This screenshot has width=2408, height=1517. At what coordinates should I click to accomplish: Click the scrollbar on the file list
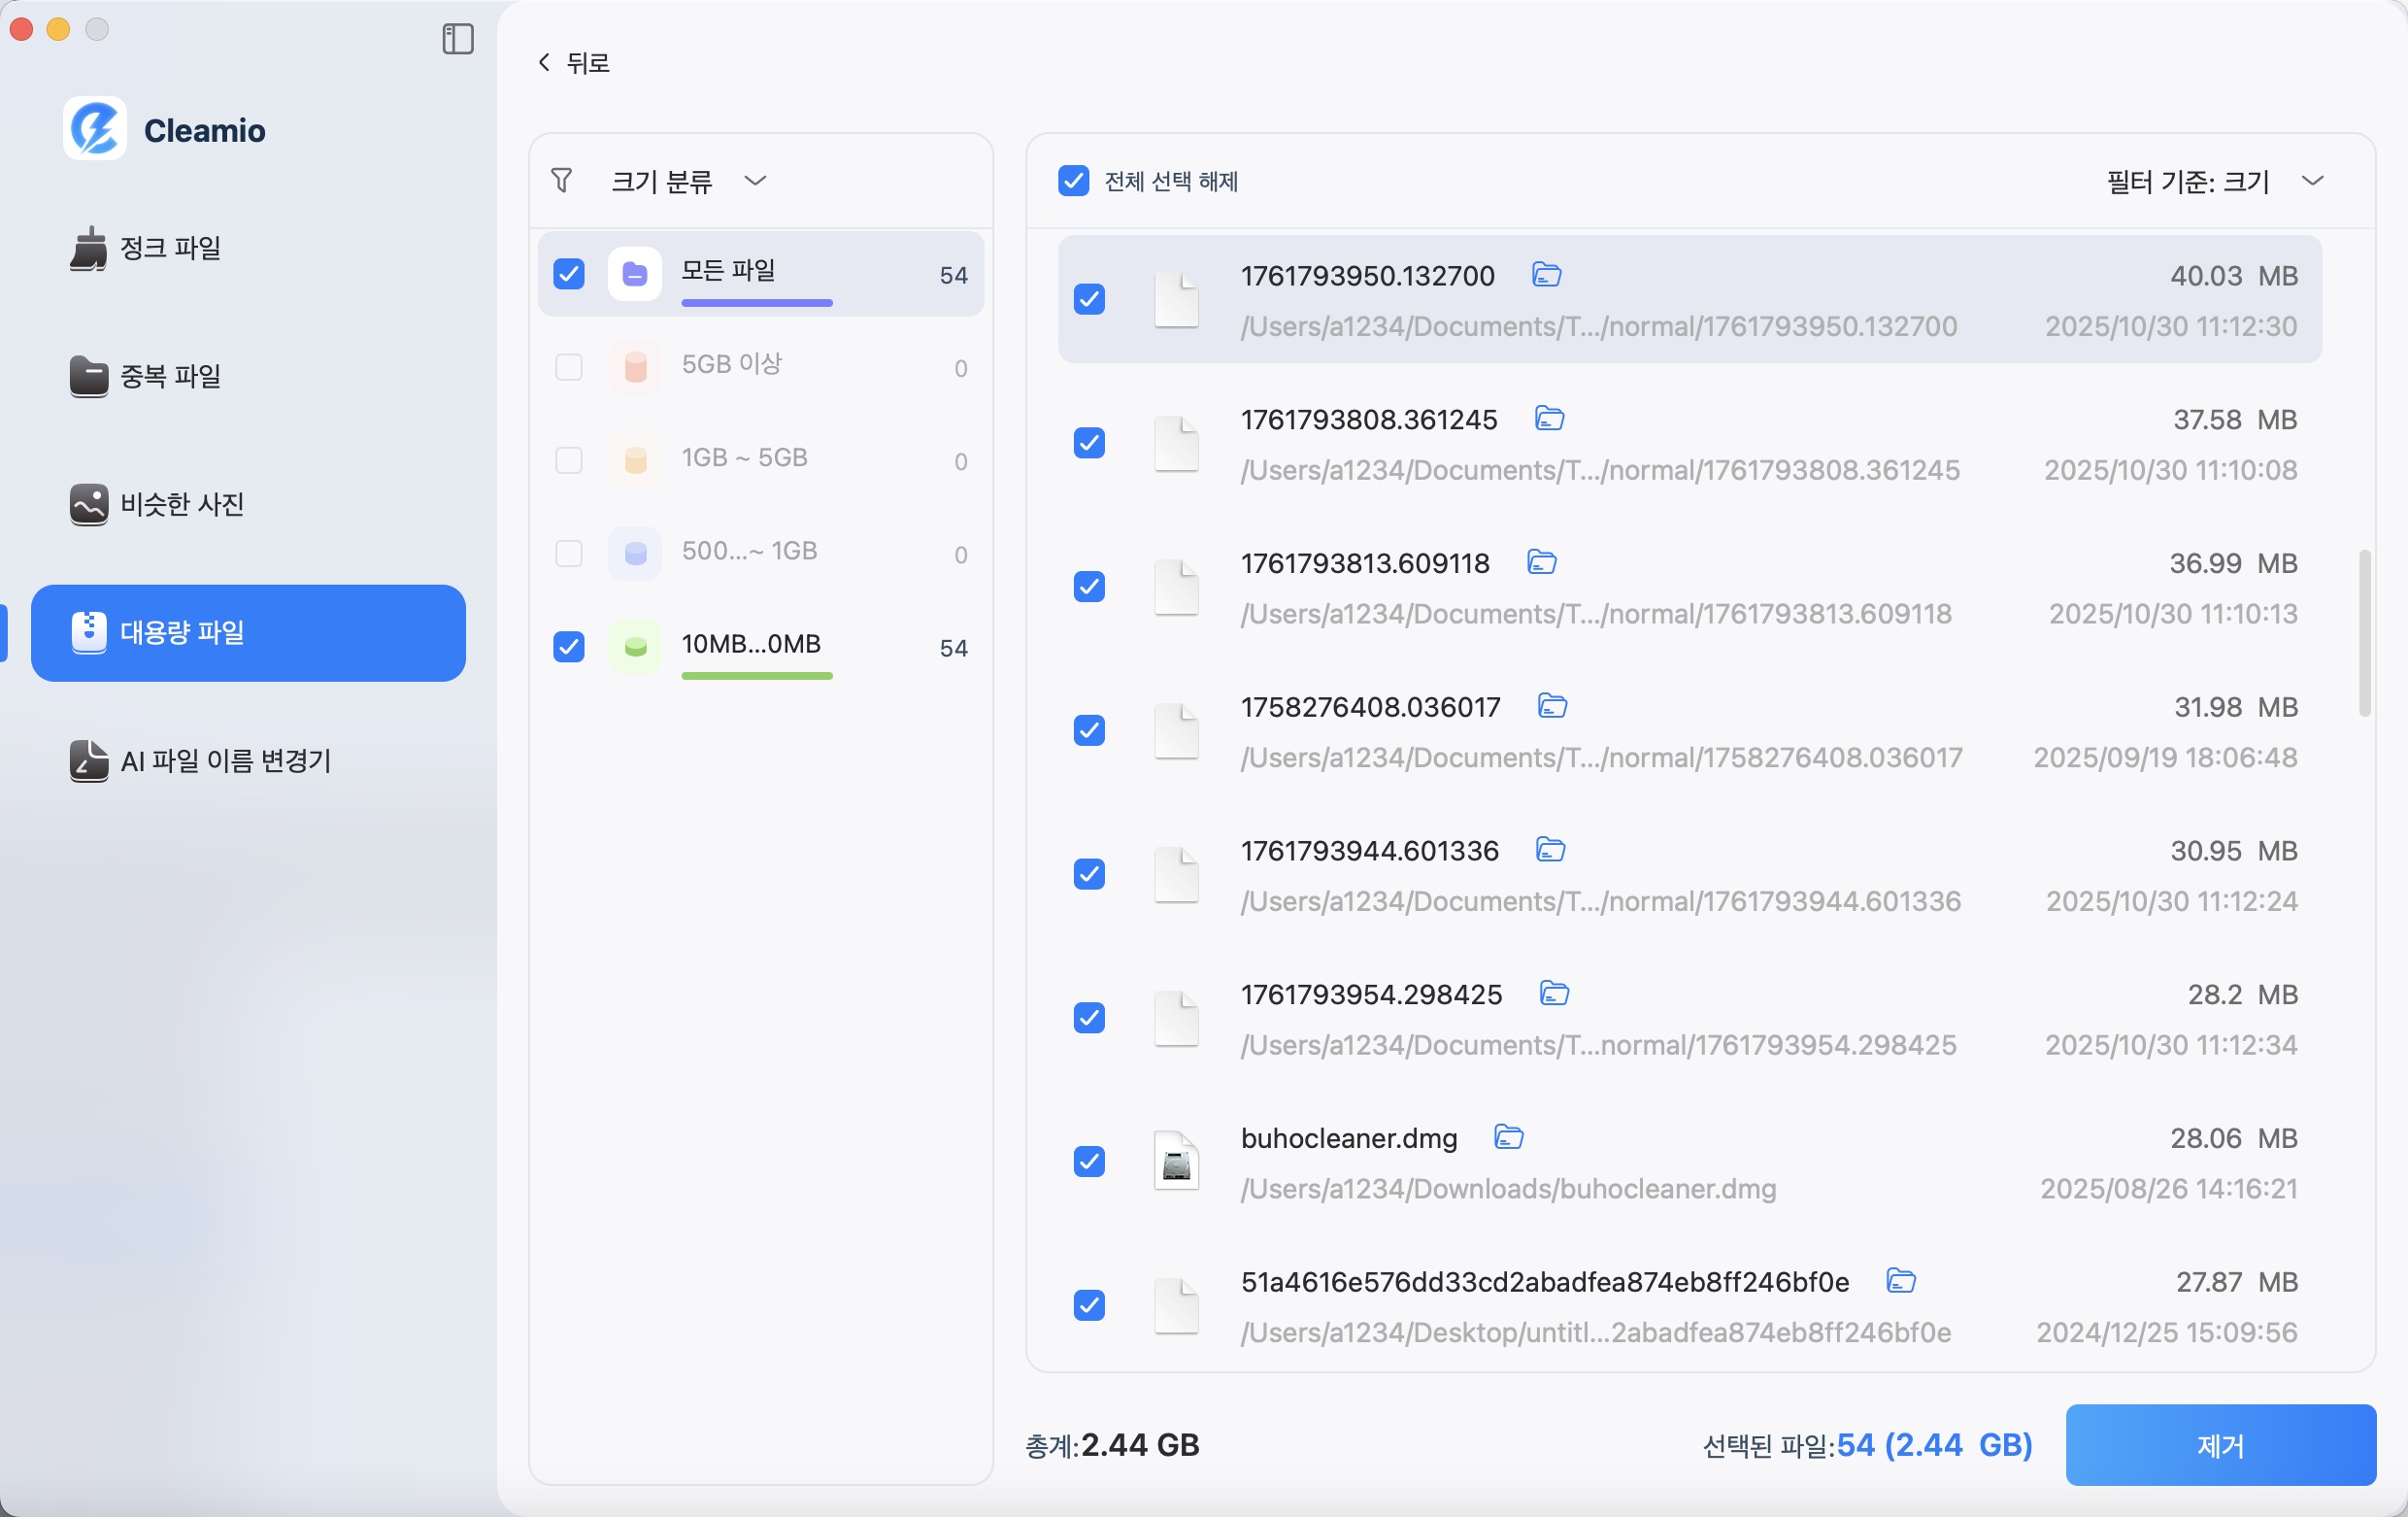tap(2364, 632)
